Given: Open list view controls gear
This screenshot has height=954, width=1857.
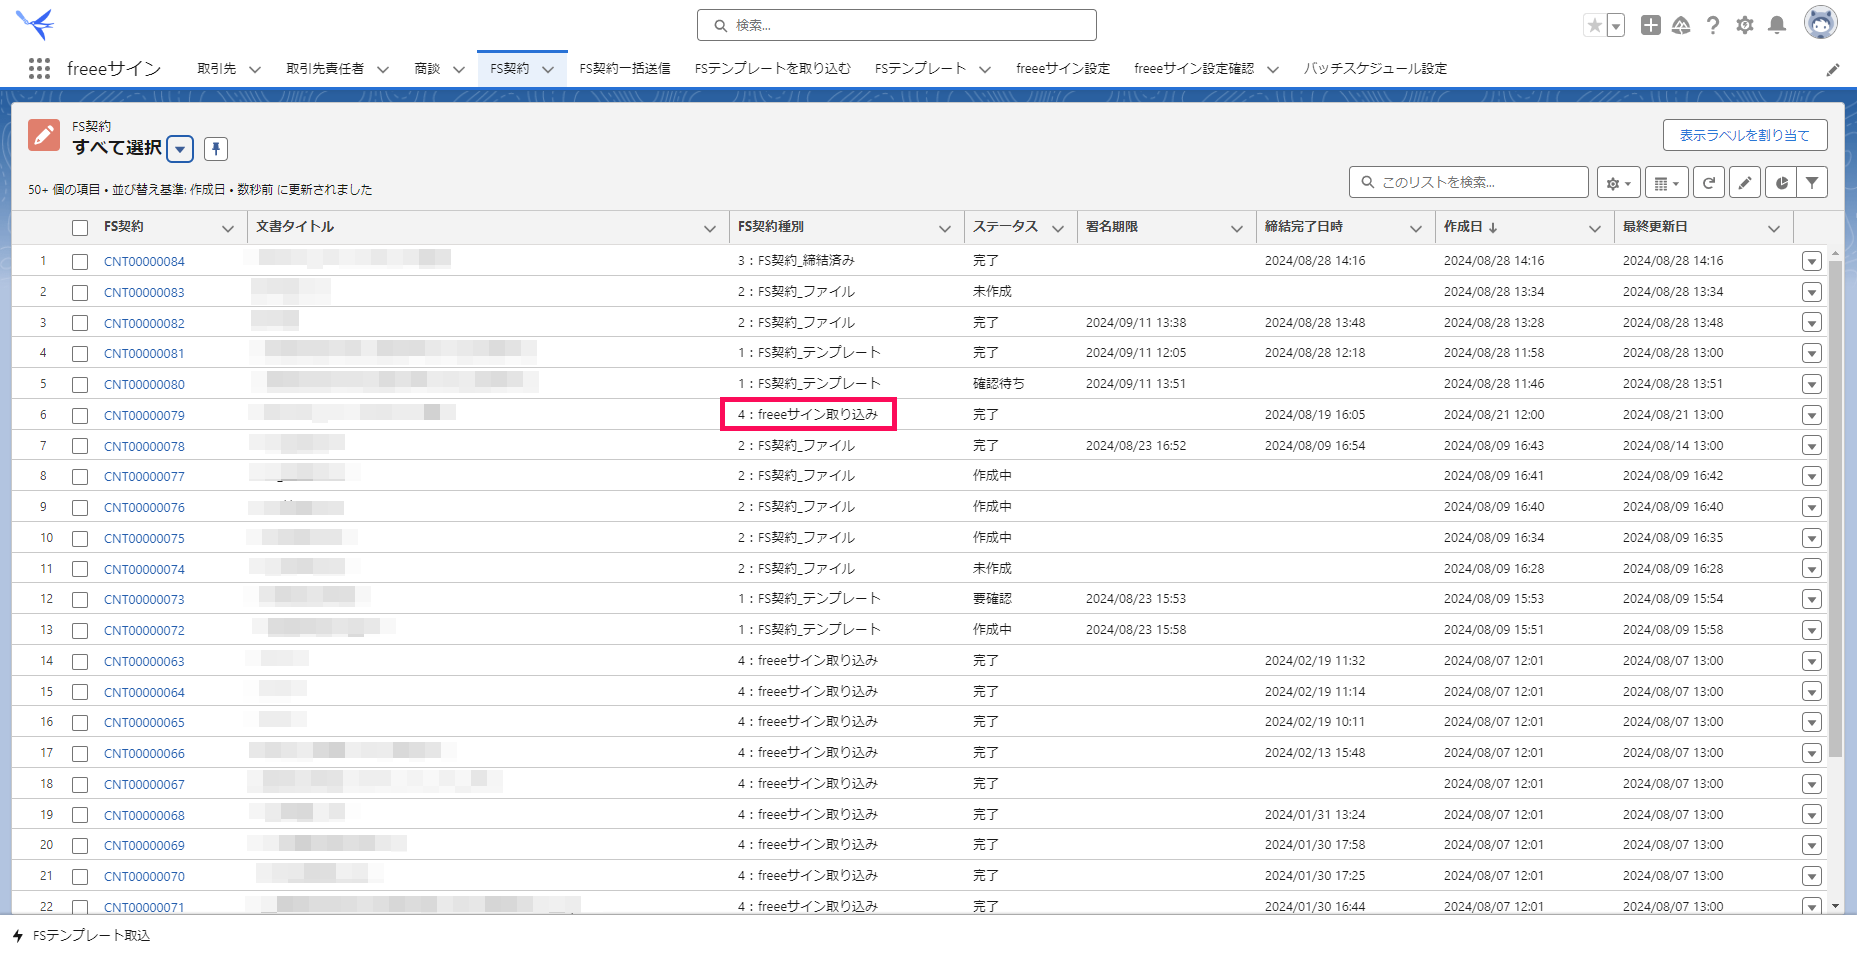Looking at the screenshot, I should click(x=1618, y=183).
